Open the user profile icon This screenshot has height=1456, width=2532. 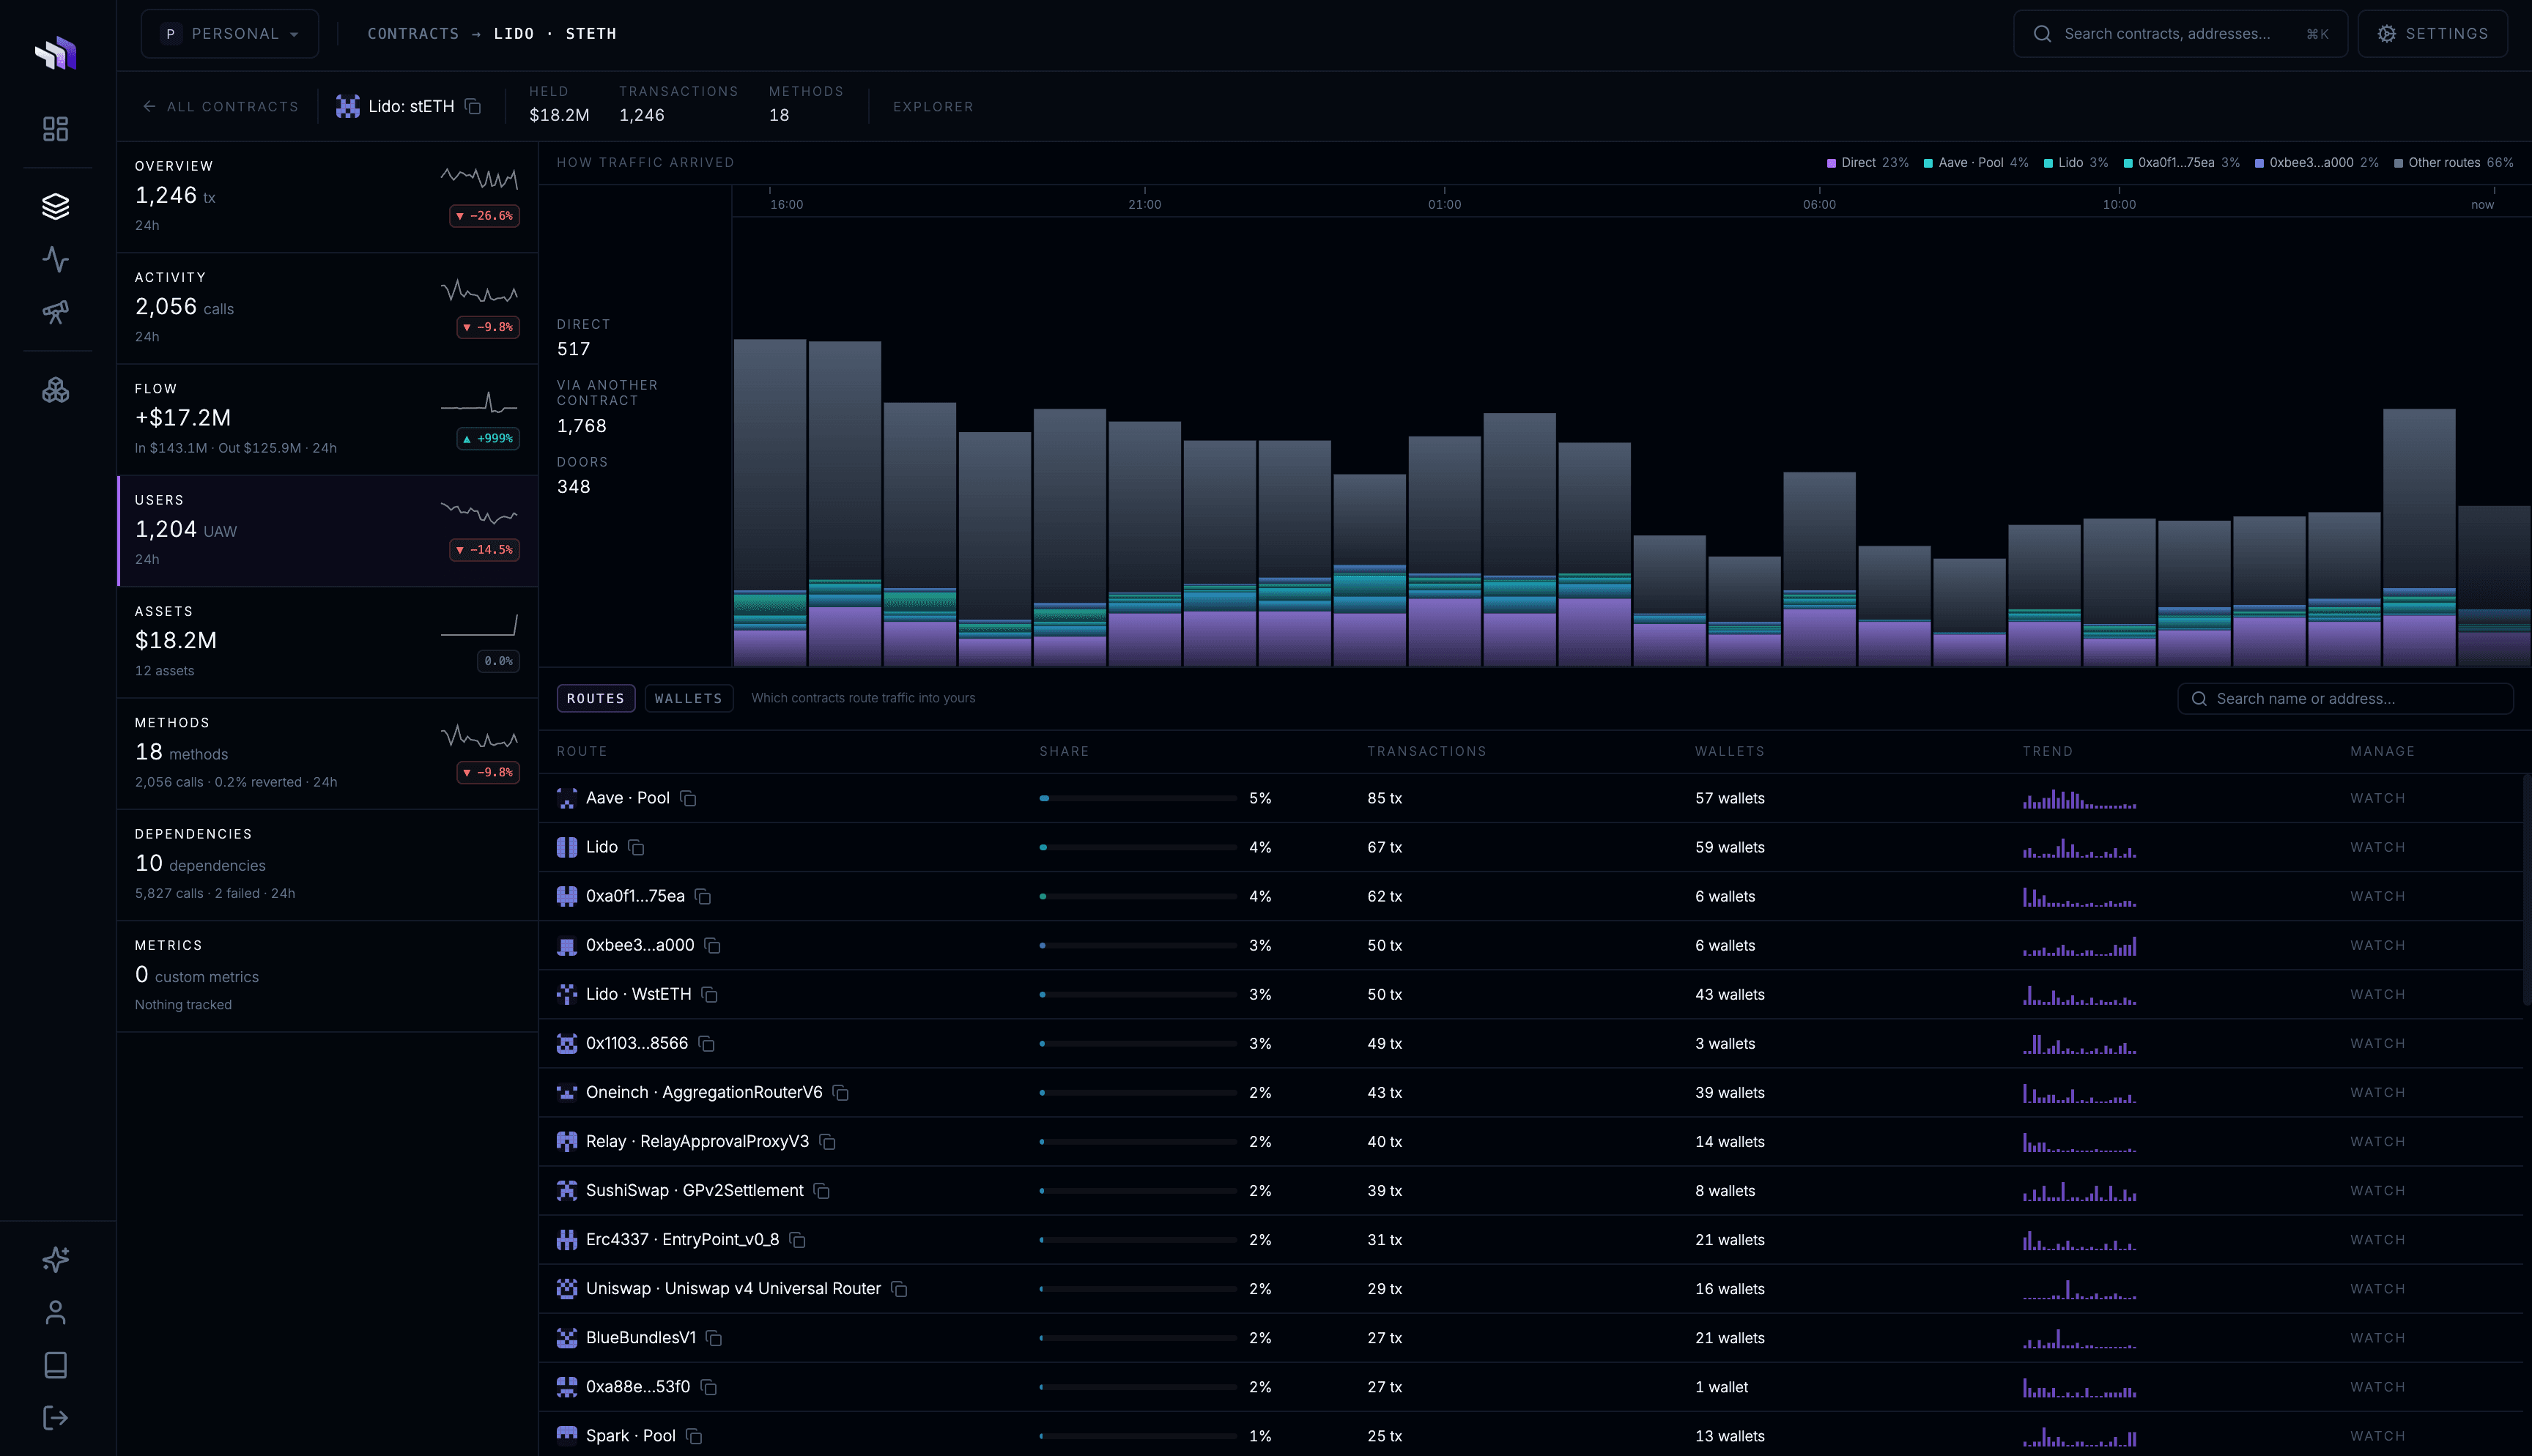click(56, 1312)
